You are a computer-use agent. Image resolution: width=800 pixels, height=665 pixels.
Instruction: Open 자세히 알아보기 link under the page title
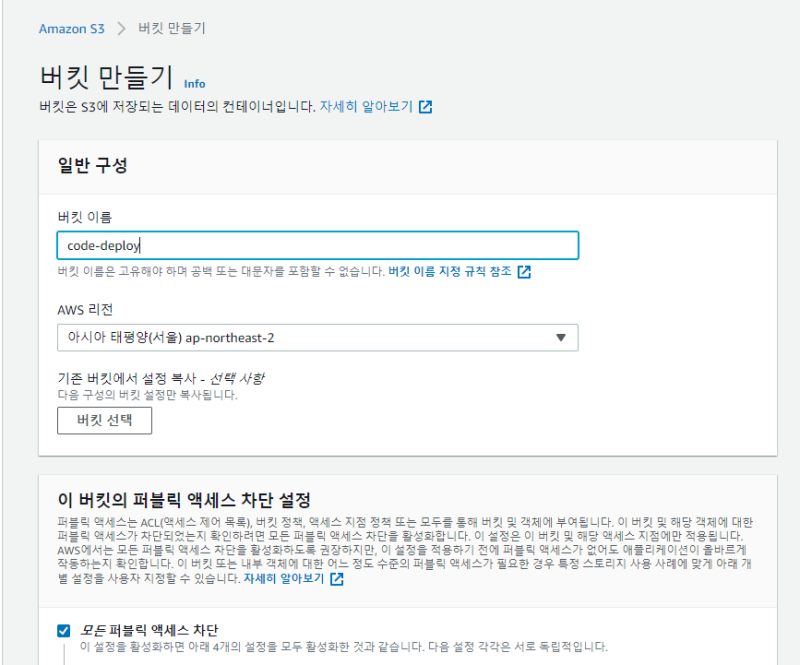[366, 106]
